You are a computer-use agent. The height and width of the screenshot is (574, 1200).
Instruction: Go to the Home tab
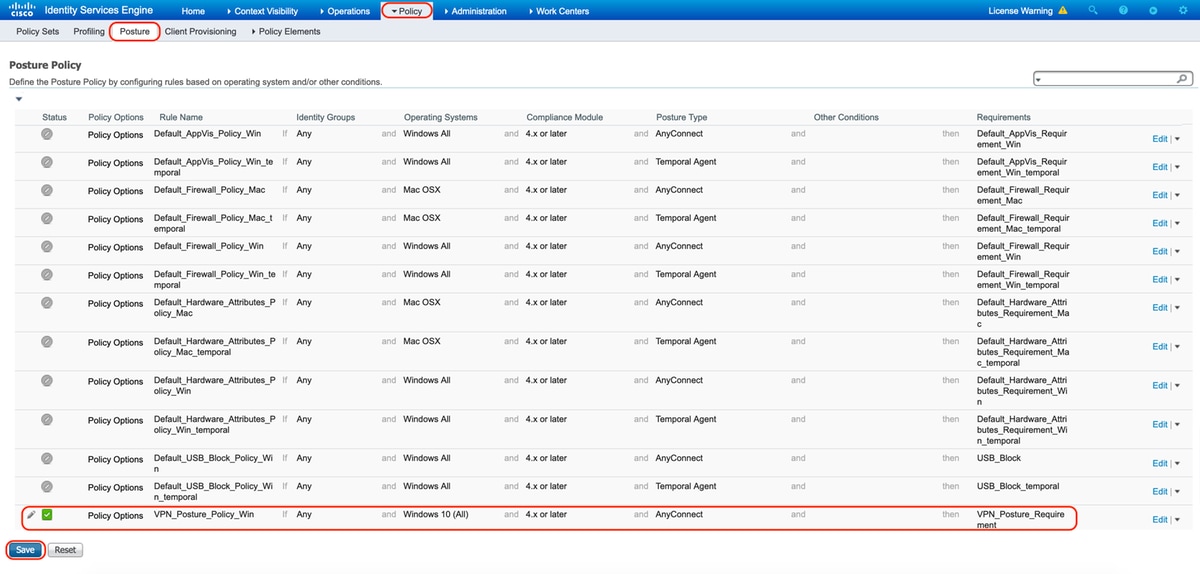pos(194,11)
